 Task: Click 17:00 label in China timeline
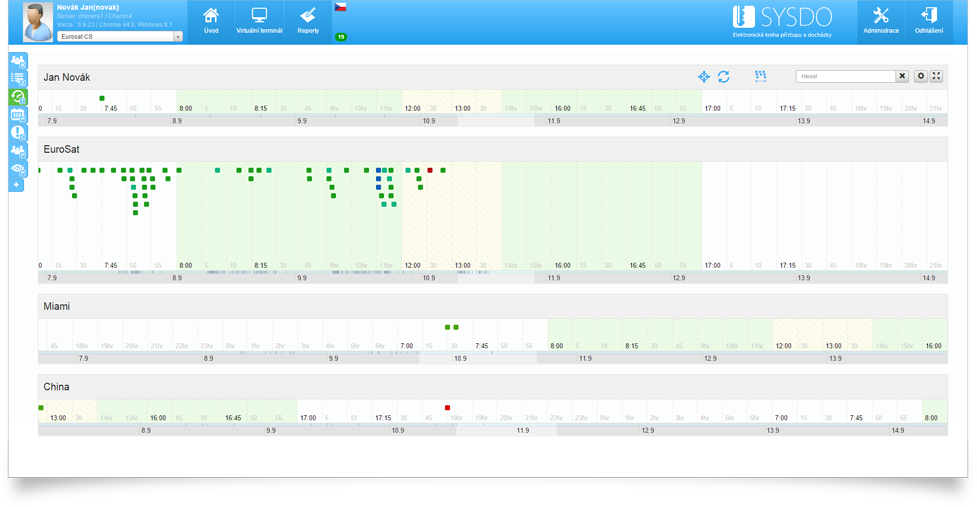(x=308, y=418)
